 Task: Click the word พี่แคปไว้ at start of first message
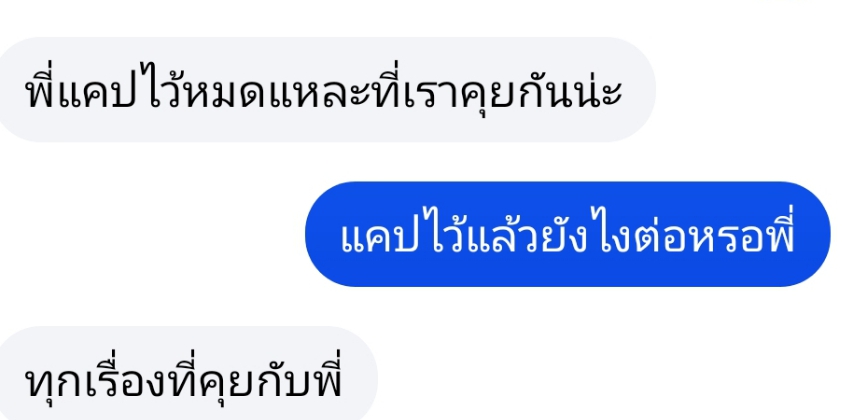105,90
